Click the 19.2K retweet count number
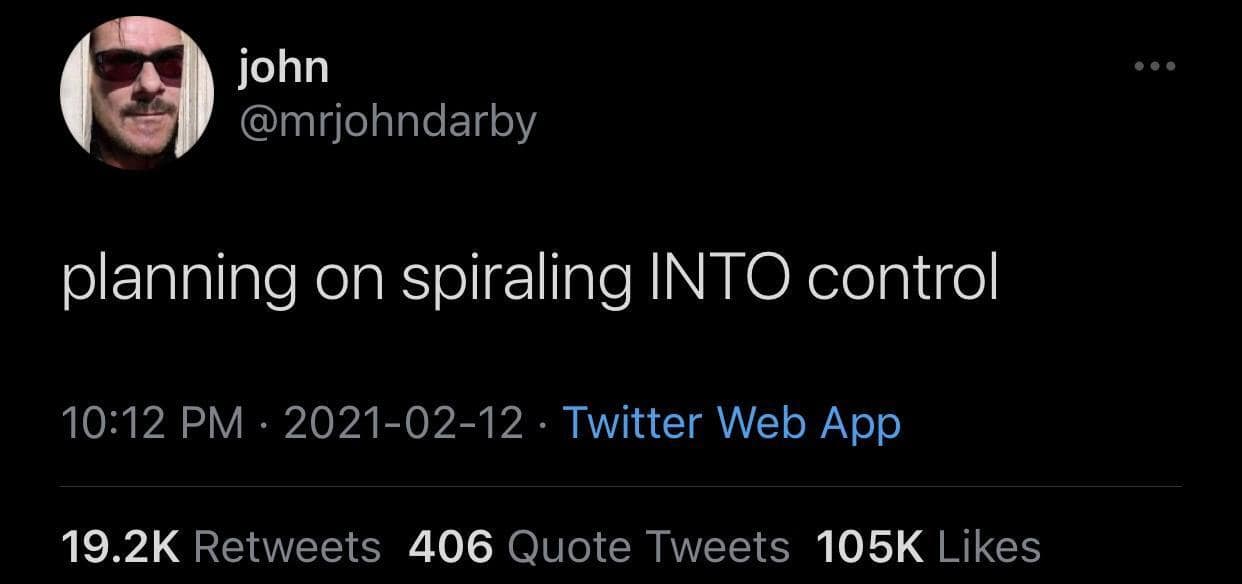This screenshot has height=584, width=1242. click(120, 547)
